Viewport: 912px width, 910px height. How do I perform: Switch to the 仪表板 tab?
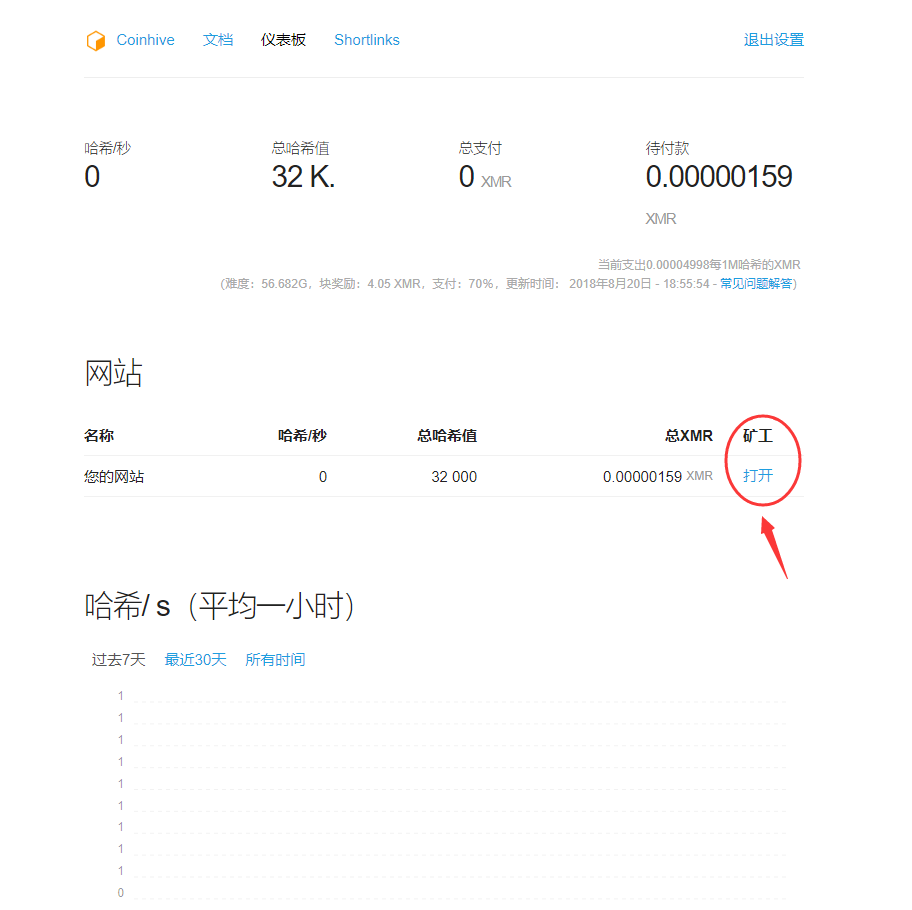point(283,40)
